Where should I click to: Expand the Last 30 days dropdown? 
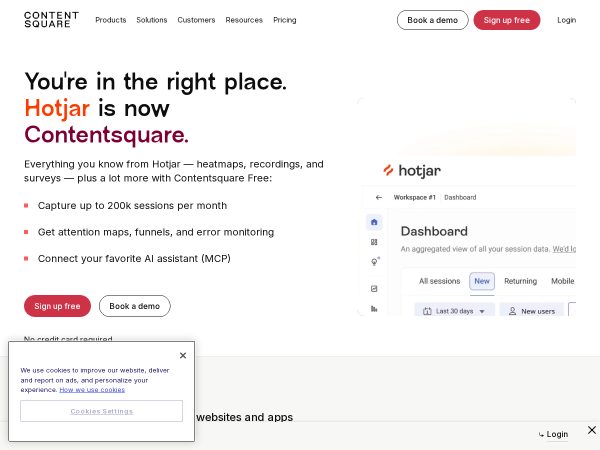click(455, 311)
